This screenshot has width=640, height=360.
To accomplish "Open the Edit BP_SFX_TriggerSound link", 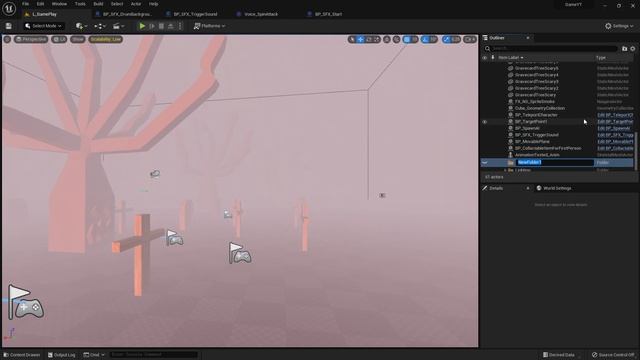I will pyautogui.click(x=615, y=135).
